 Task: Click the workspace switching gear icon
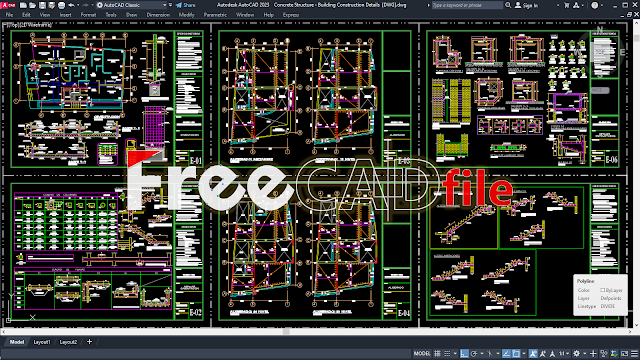(x=576, y=354)
